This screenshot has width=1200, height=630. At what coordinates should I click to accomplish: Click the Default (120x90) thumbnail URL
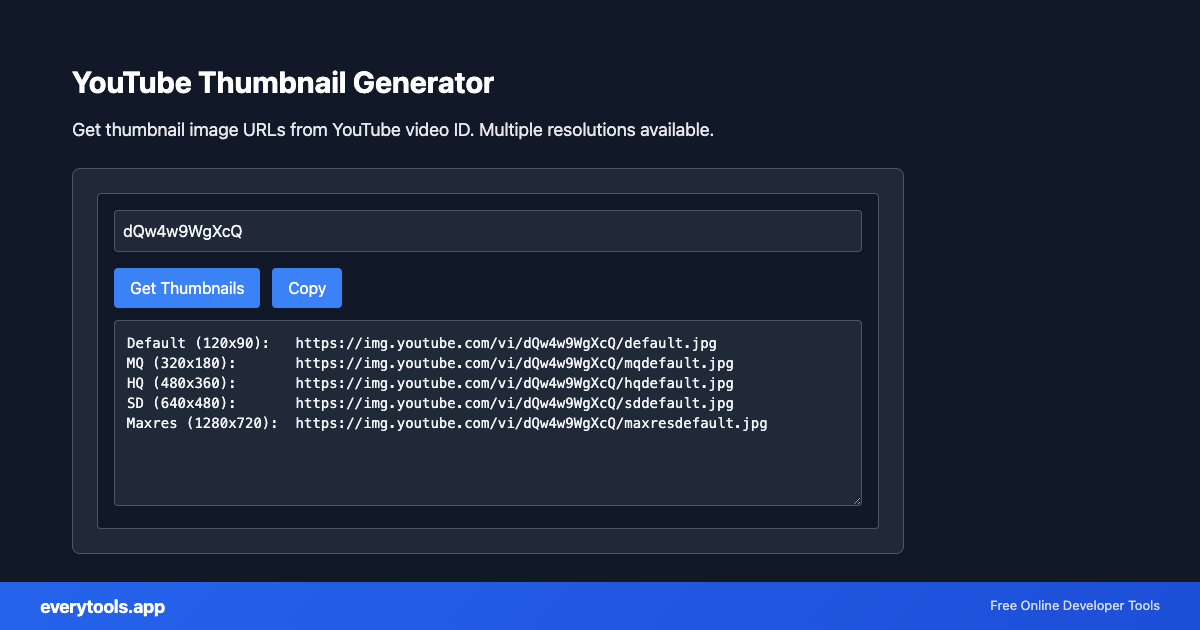point(505,342)
